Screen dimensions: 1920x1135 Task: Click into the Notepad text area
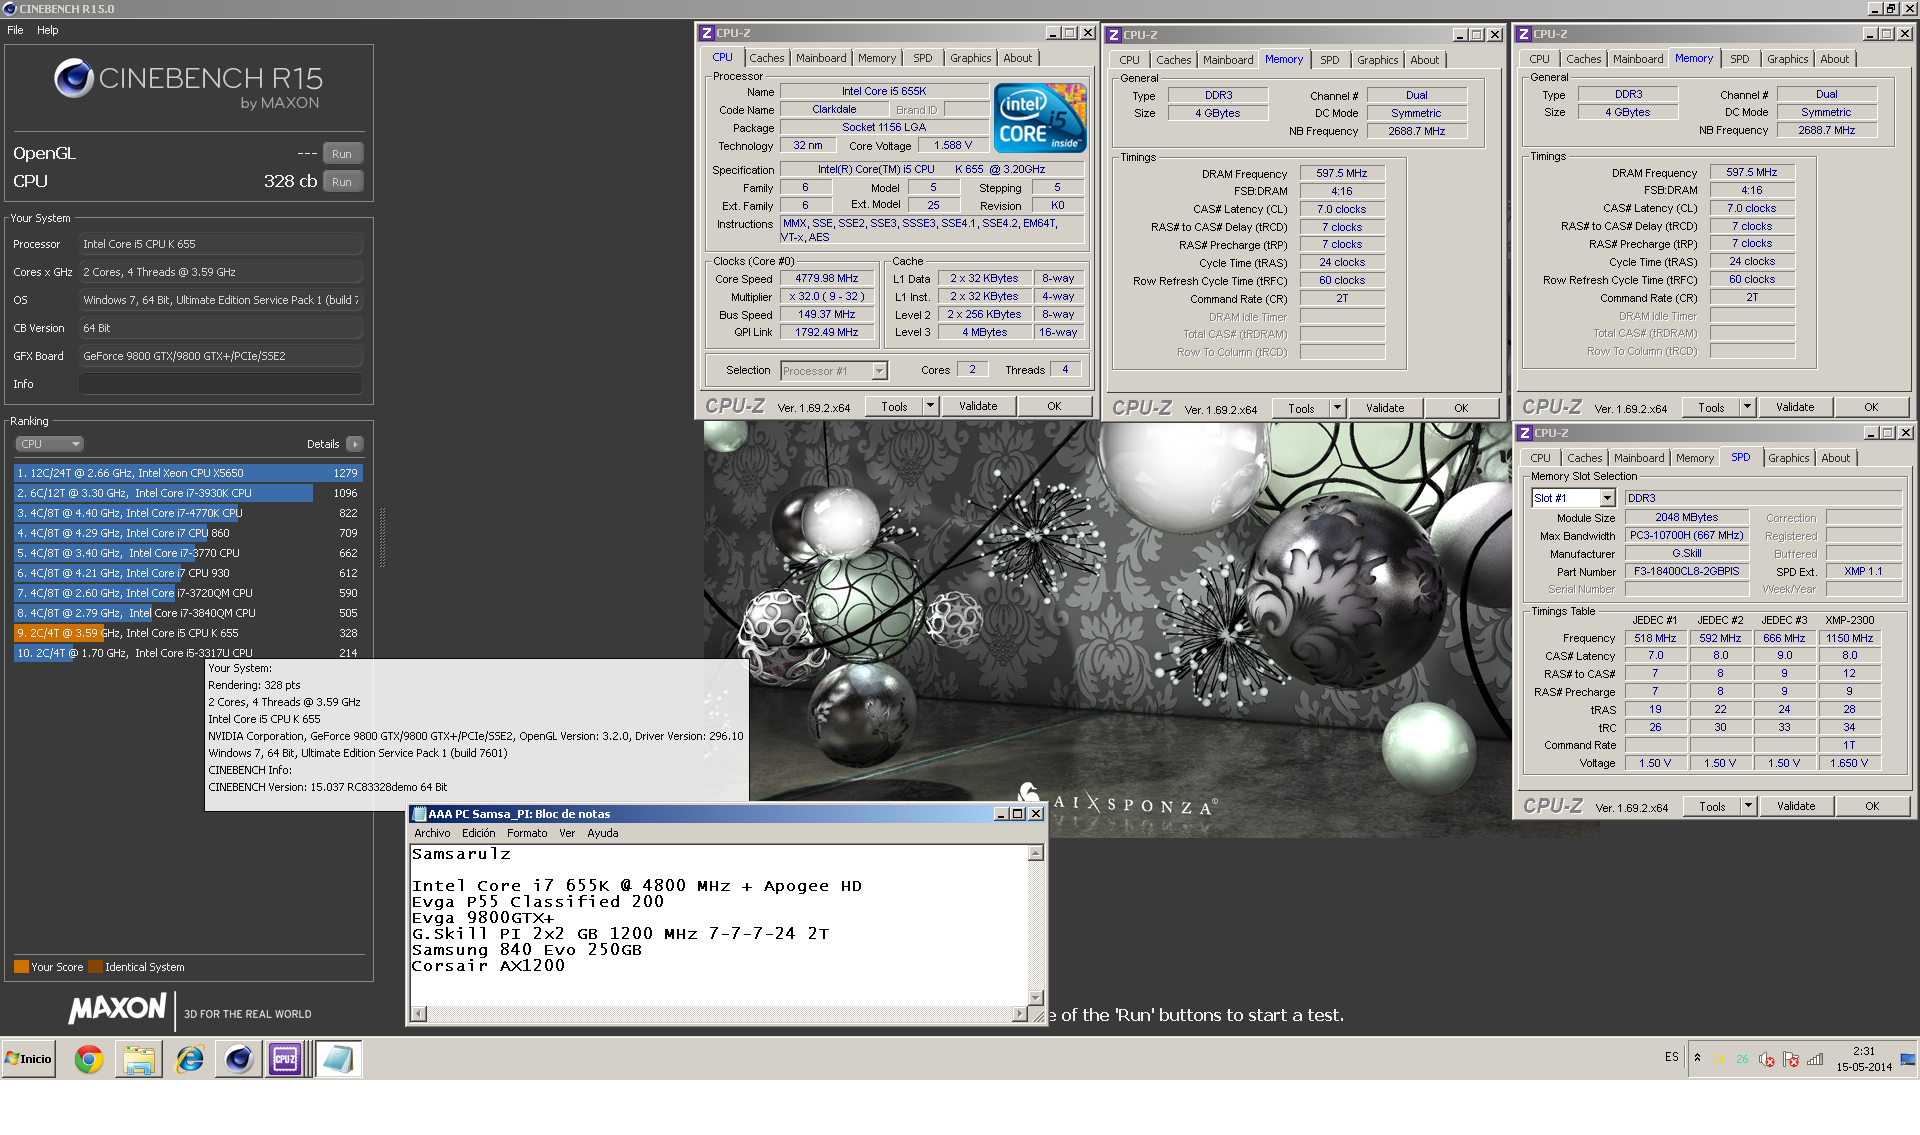click(x=719, y=925)
